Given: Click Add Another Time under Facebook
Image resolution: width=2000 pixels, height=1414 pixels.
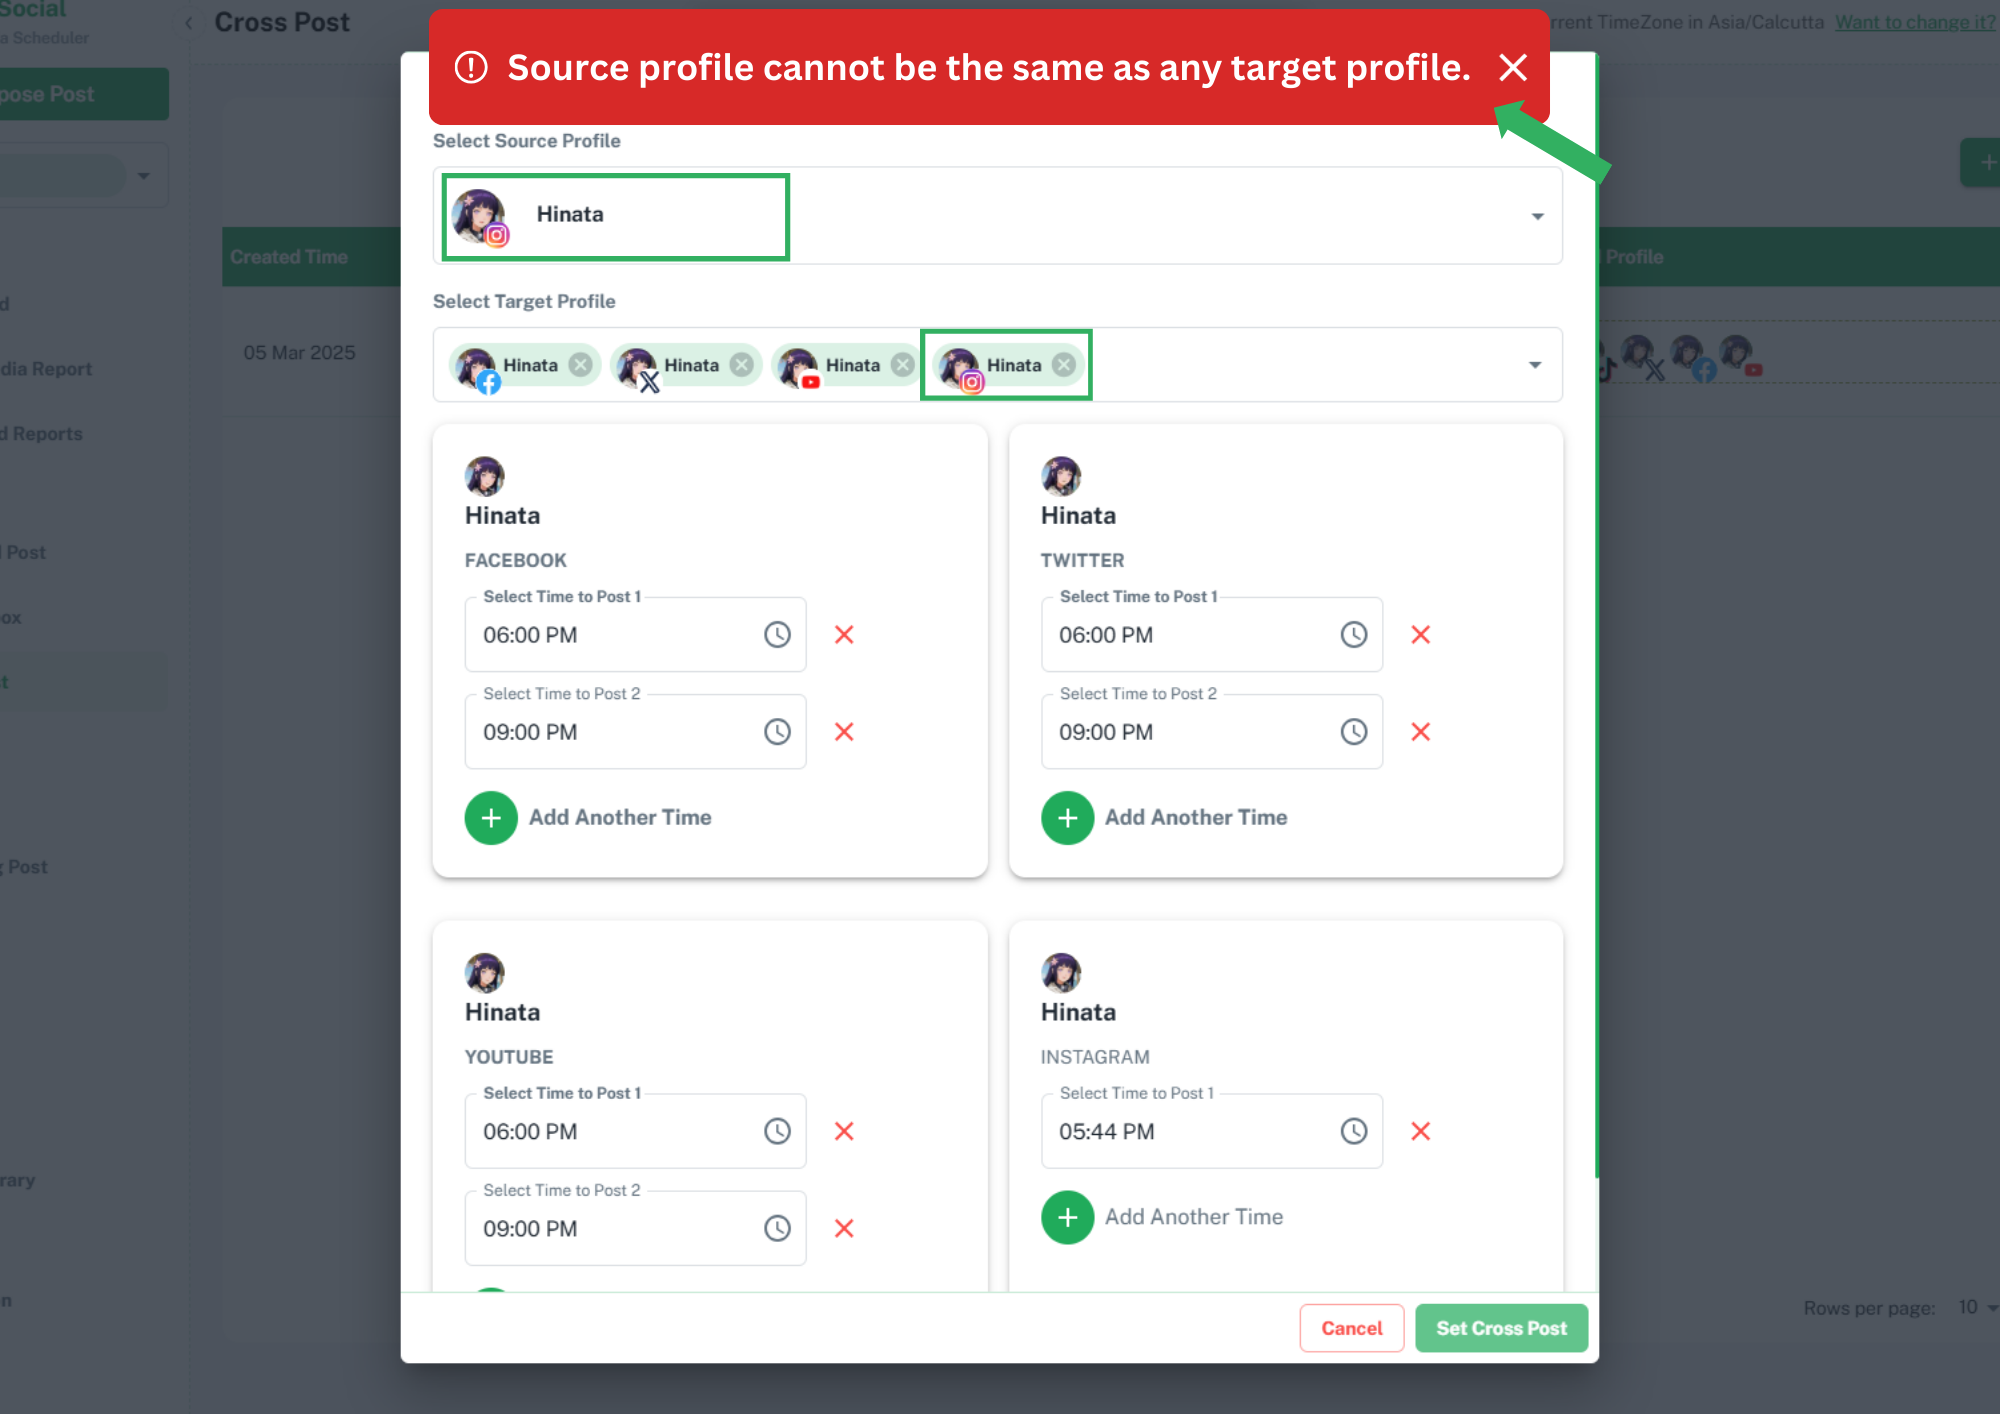Looking at the screenshot, I should click(589, 817).
